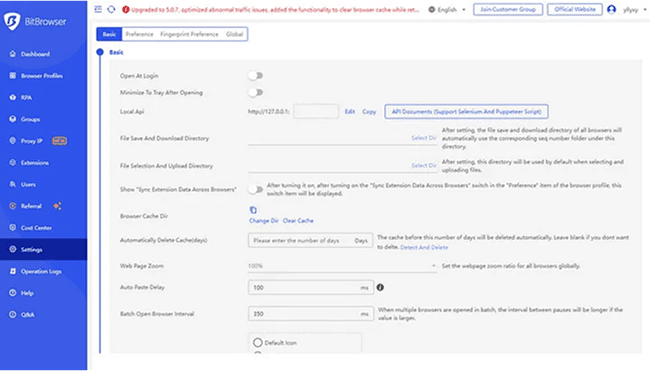
Task: Click the Batch Open Browser Interval field
Action: click(310, 314)
